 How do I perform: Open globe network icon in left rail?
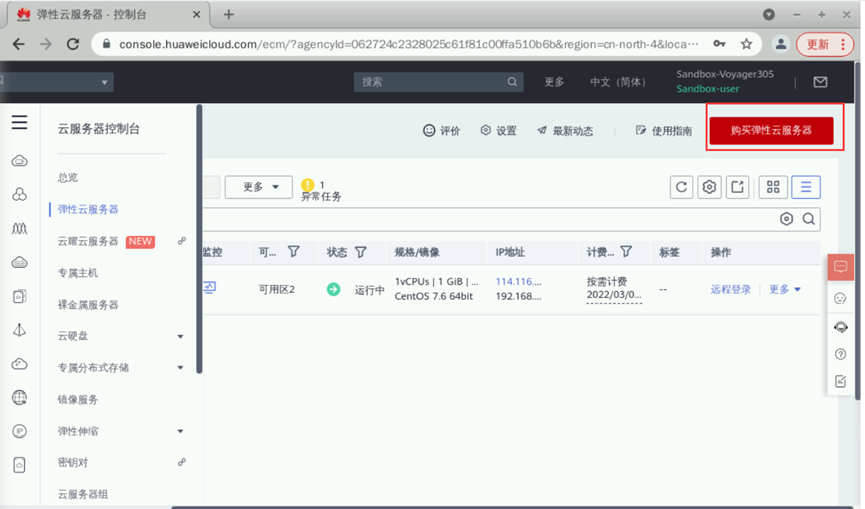pyautogui.click(x=19, y=397)
